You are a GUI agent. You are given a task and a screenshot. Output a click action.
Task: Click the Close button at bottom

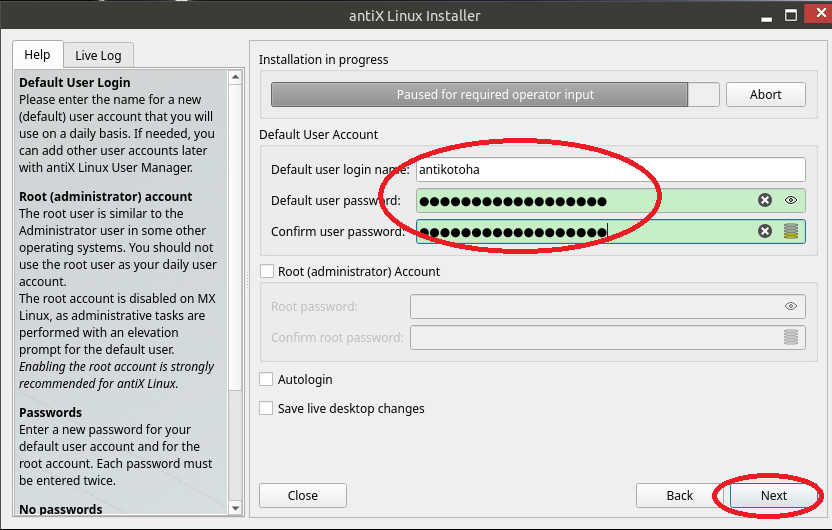302,495
